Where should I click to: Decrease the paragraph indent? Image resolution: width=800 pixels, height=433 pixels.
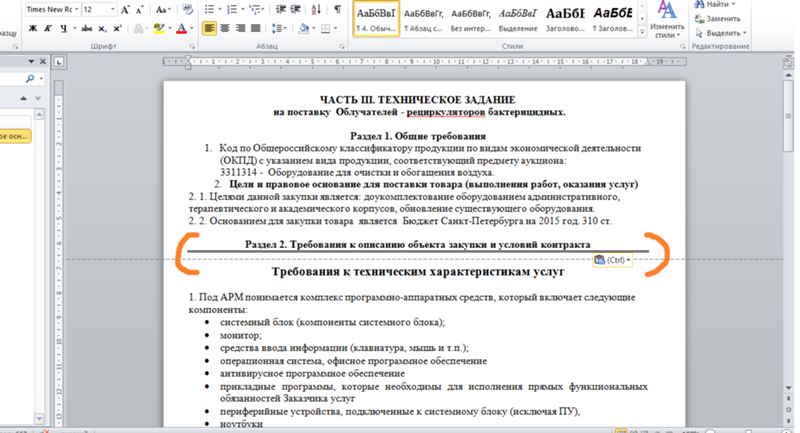(x=280, y=10)
